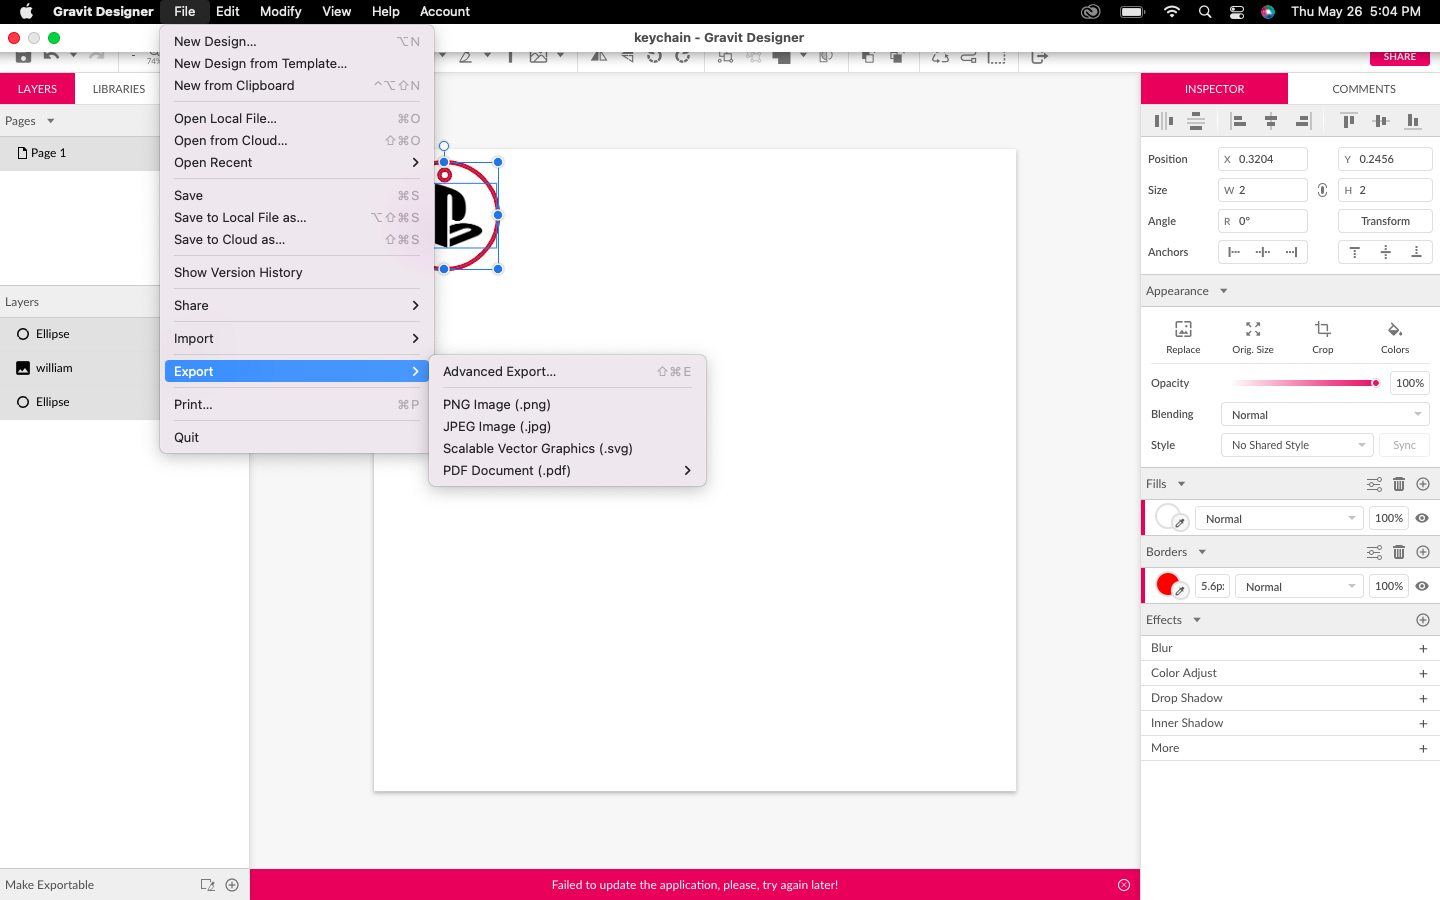This screenshot has width=1440, height=900.
Task: Open the Style dropdown showing No Shared Style
Action: coord(1297,445)
